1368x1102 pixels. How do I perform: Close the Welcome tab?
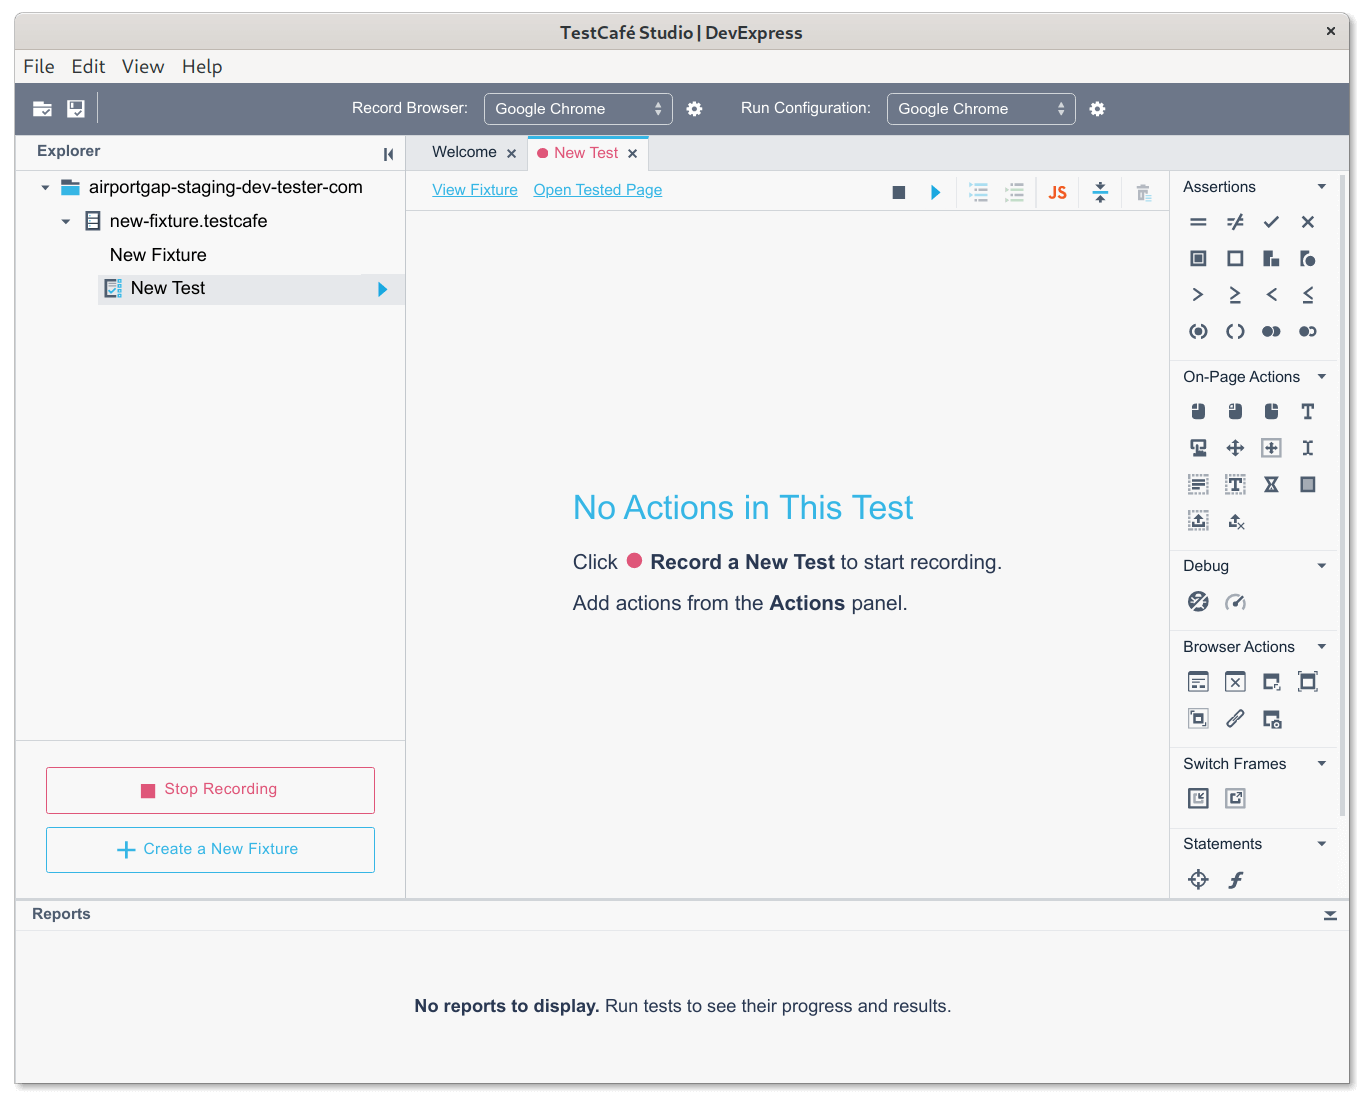coord(511,154)
